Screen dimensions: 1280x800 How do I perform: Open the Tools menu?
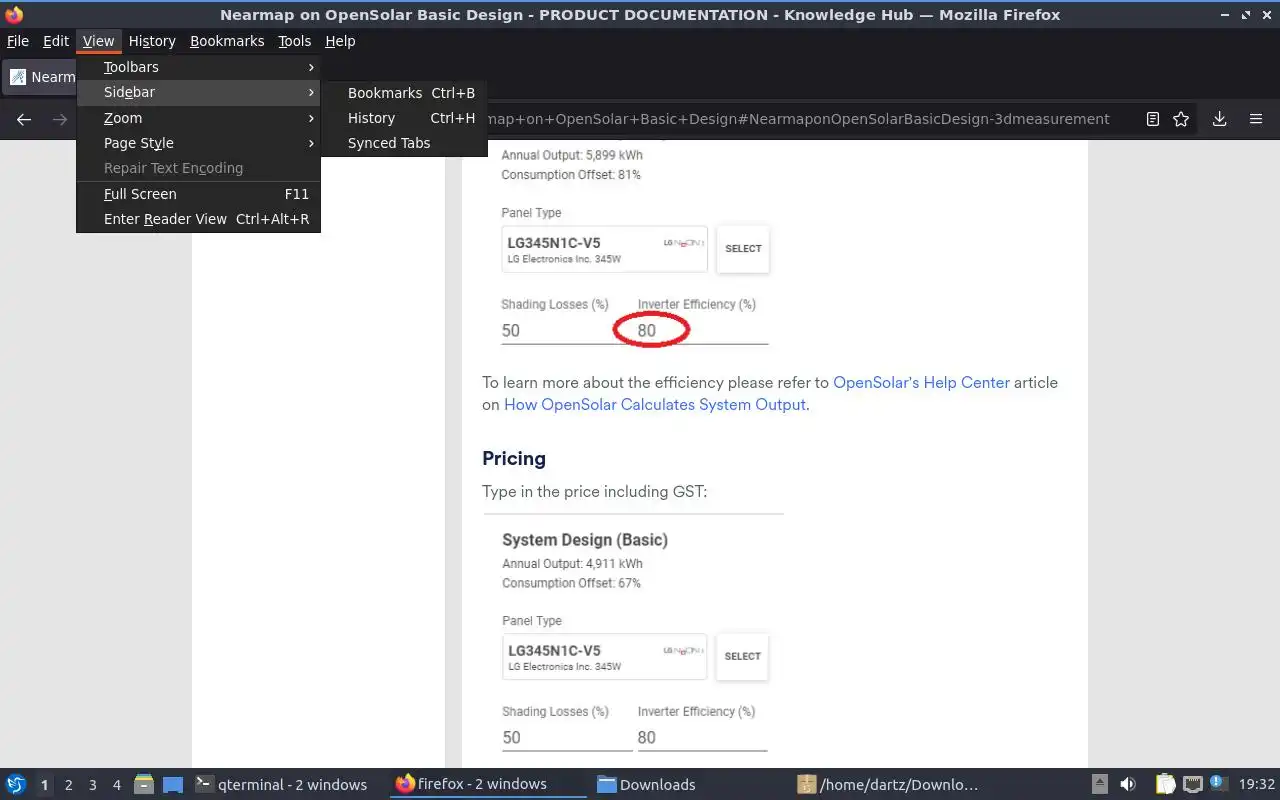295,41
